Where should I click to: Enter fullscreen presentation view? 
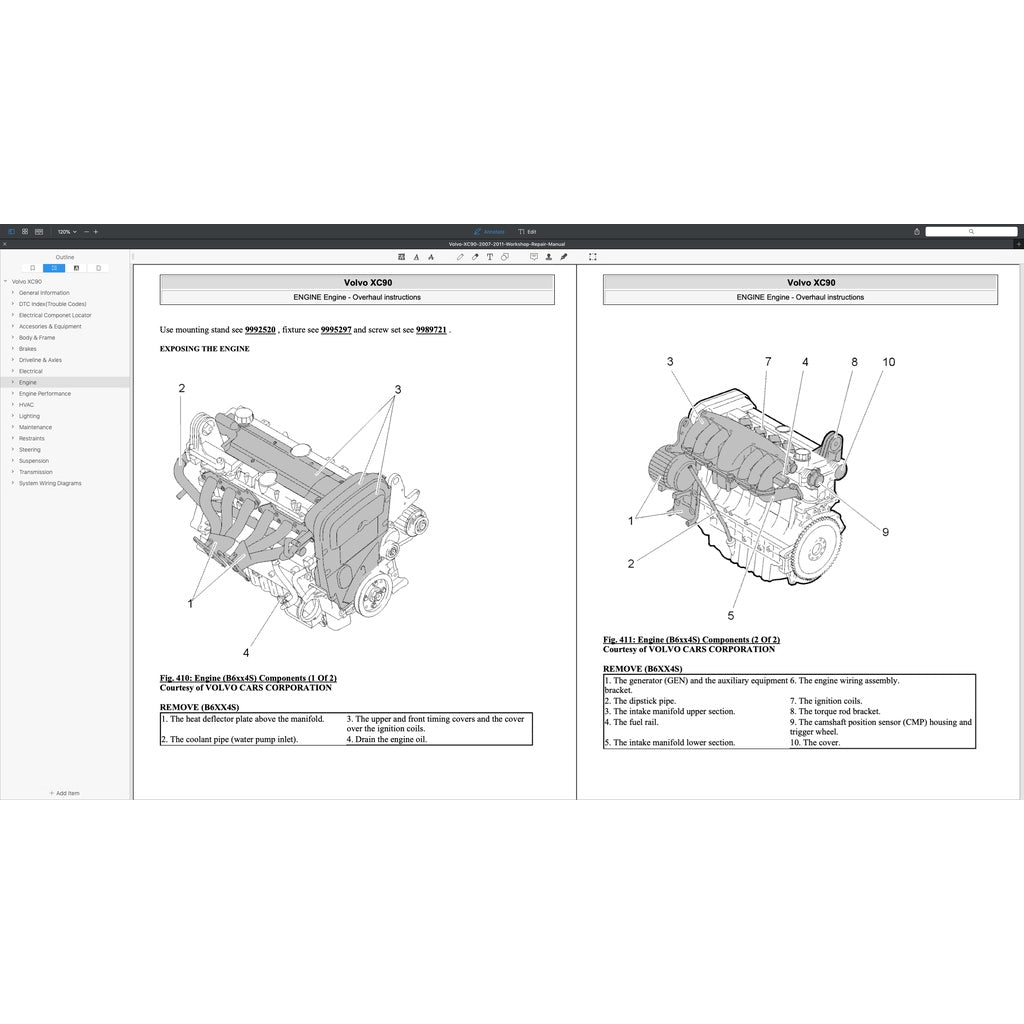(592, 257)
